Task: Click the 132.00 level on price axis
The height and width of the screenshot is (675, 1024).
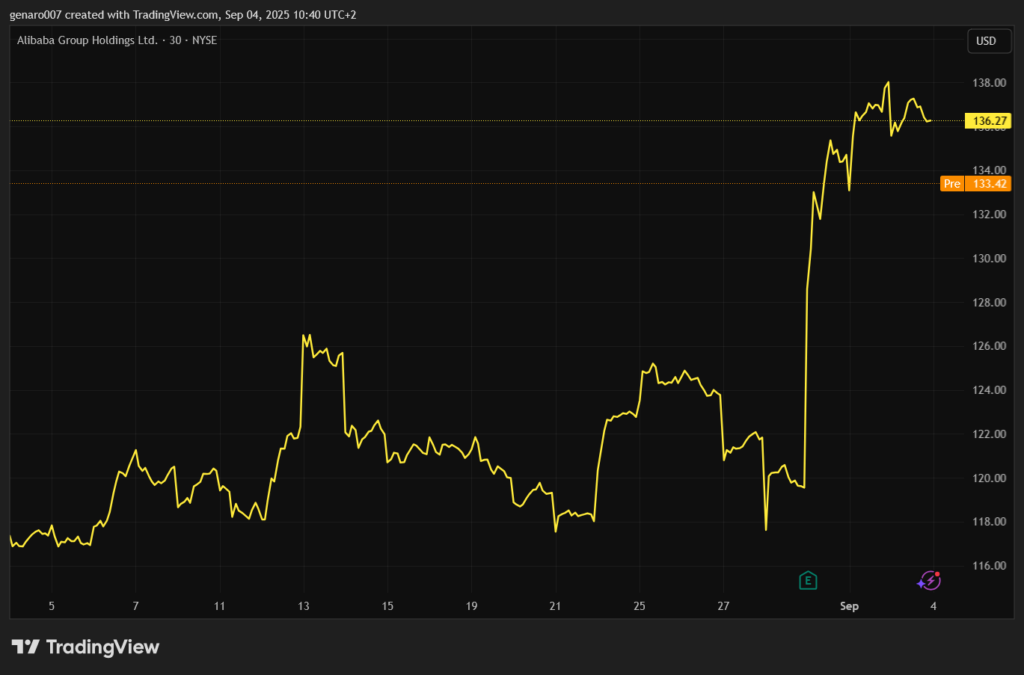Action: click(988, 214)
